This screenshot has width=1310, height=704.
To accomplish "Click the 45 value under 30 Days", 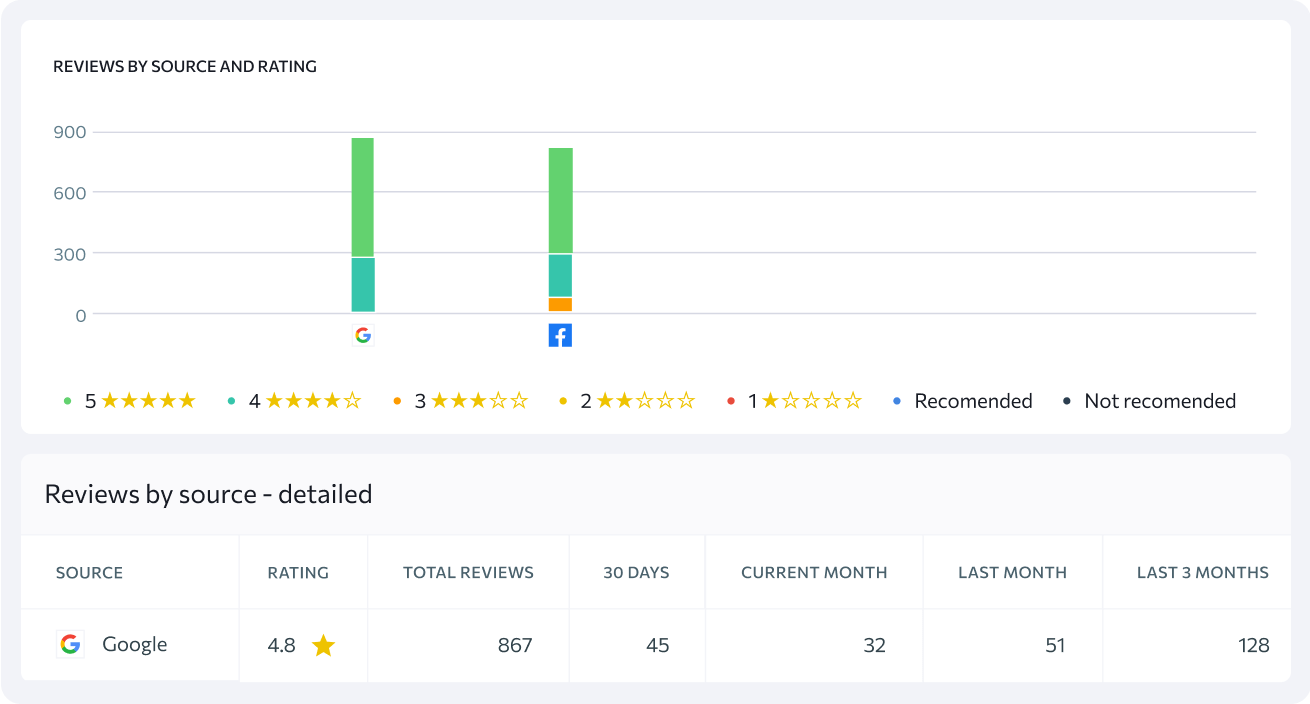I will [657, 645].
